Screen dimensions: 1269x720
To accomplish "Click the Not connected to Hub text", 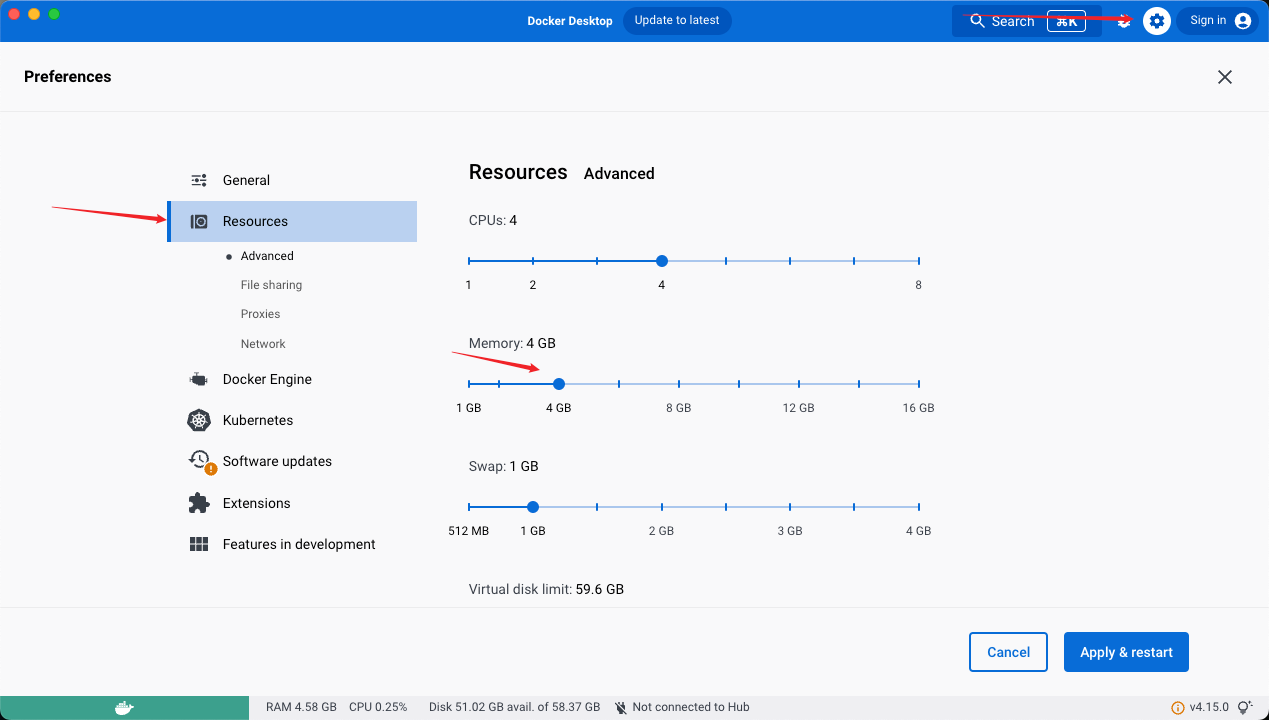I will 691,707.
